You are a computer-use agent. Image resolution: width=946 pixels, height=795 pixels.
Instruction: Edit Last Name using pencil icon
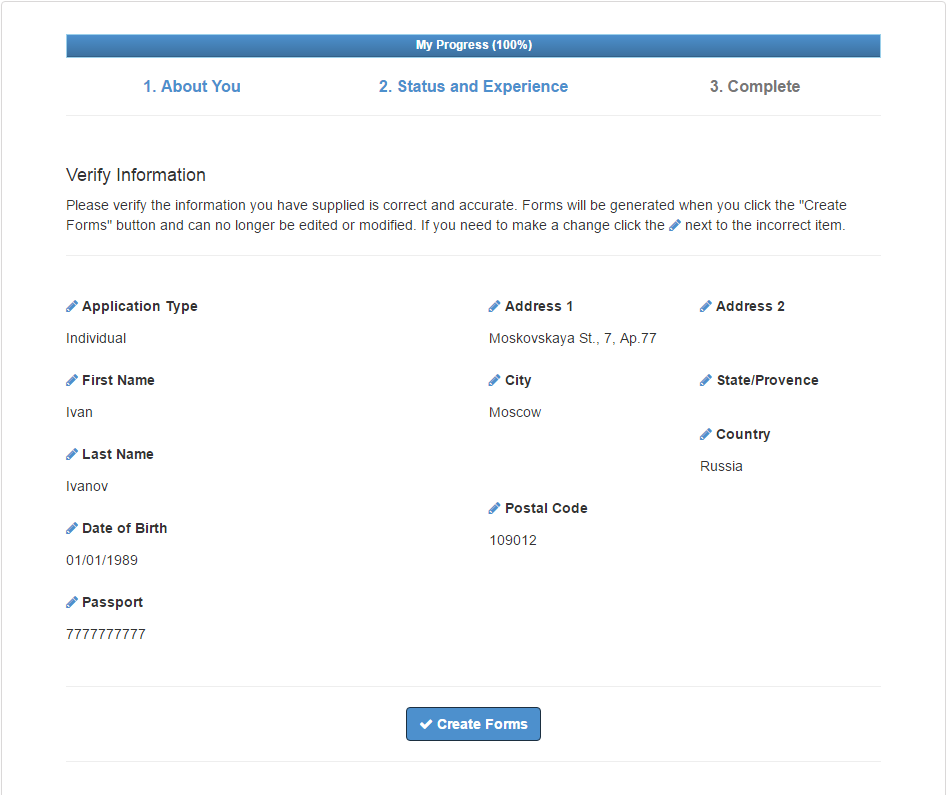point(72,454)
